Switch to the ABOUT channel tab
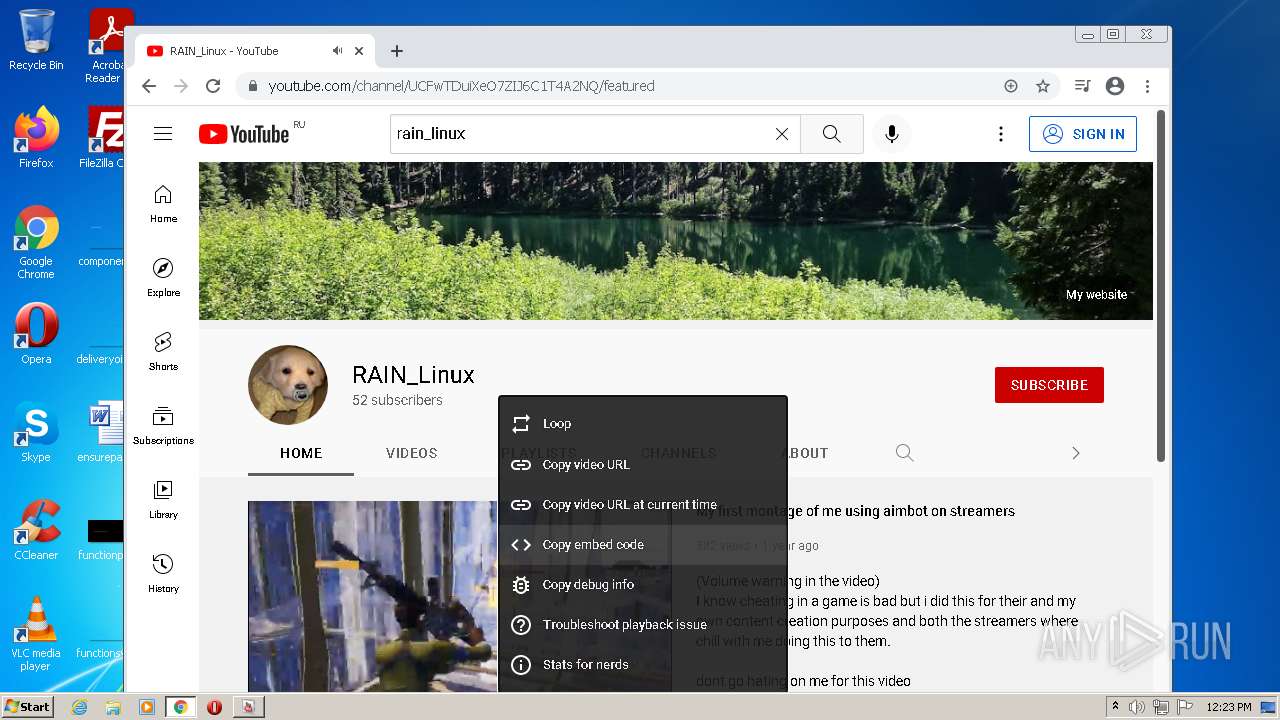The image size is (1280, 720). 805,453
